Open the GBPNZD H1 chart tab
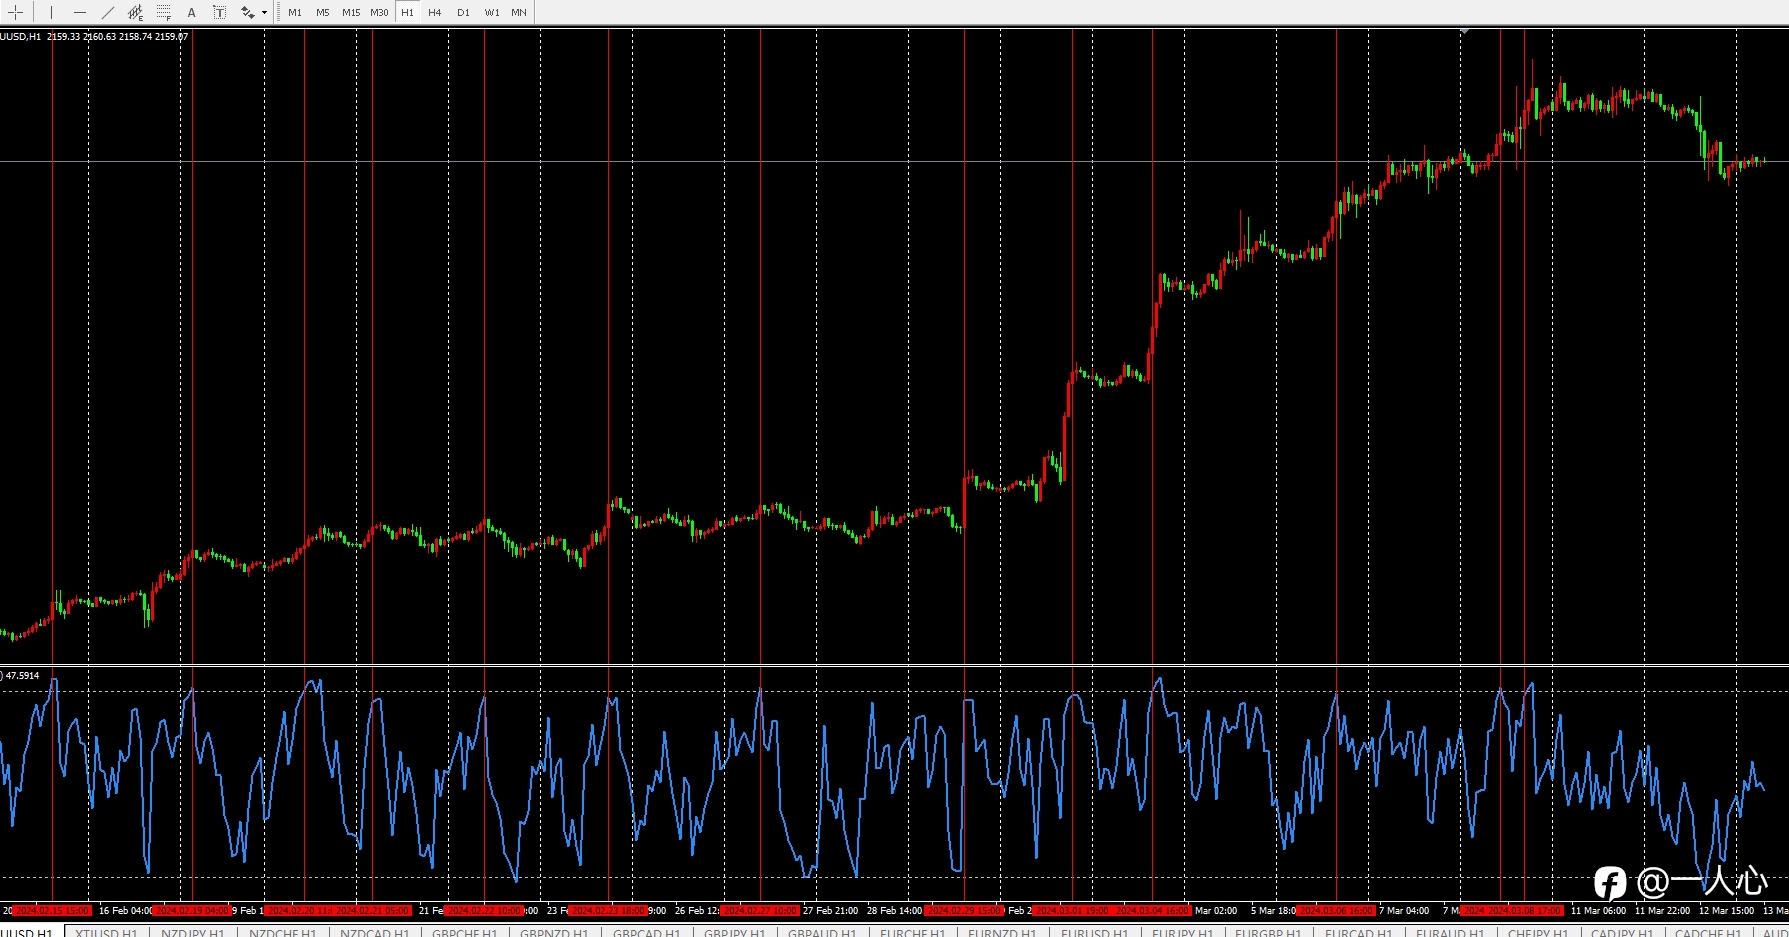This screenshot has width=1789, height=937. (554, 932)
